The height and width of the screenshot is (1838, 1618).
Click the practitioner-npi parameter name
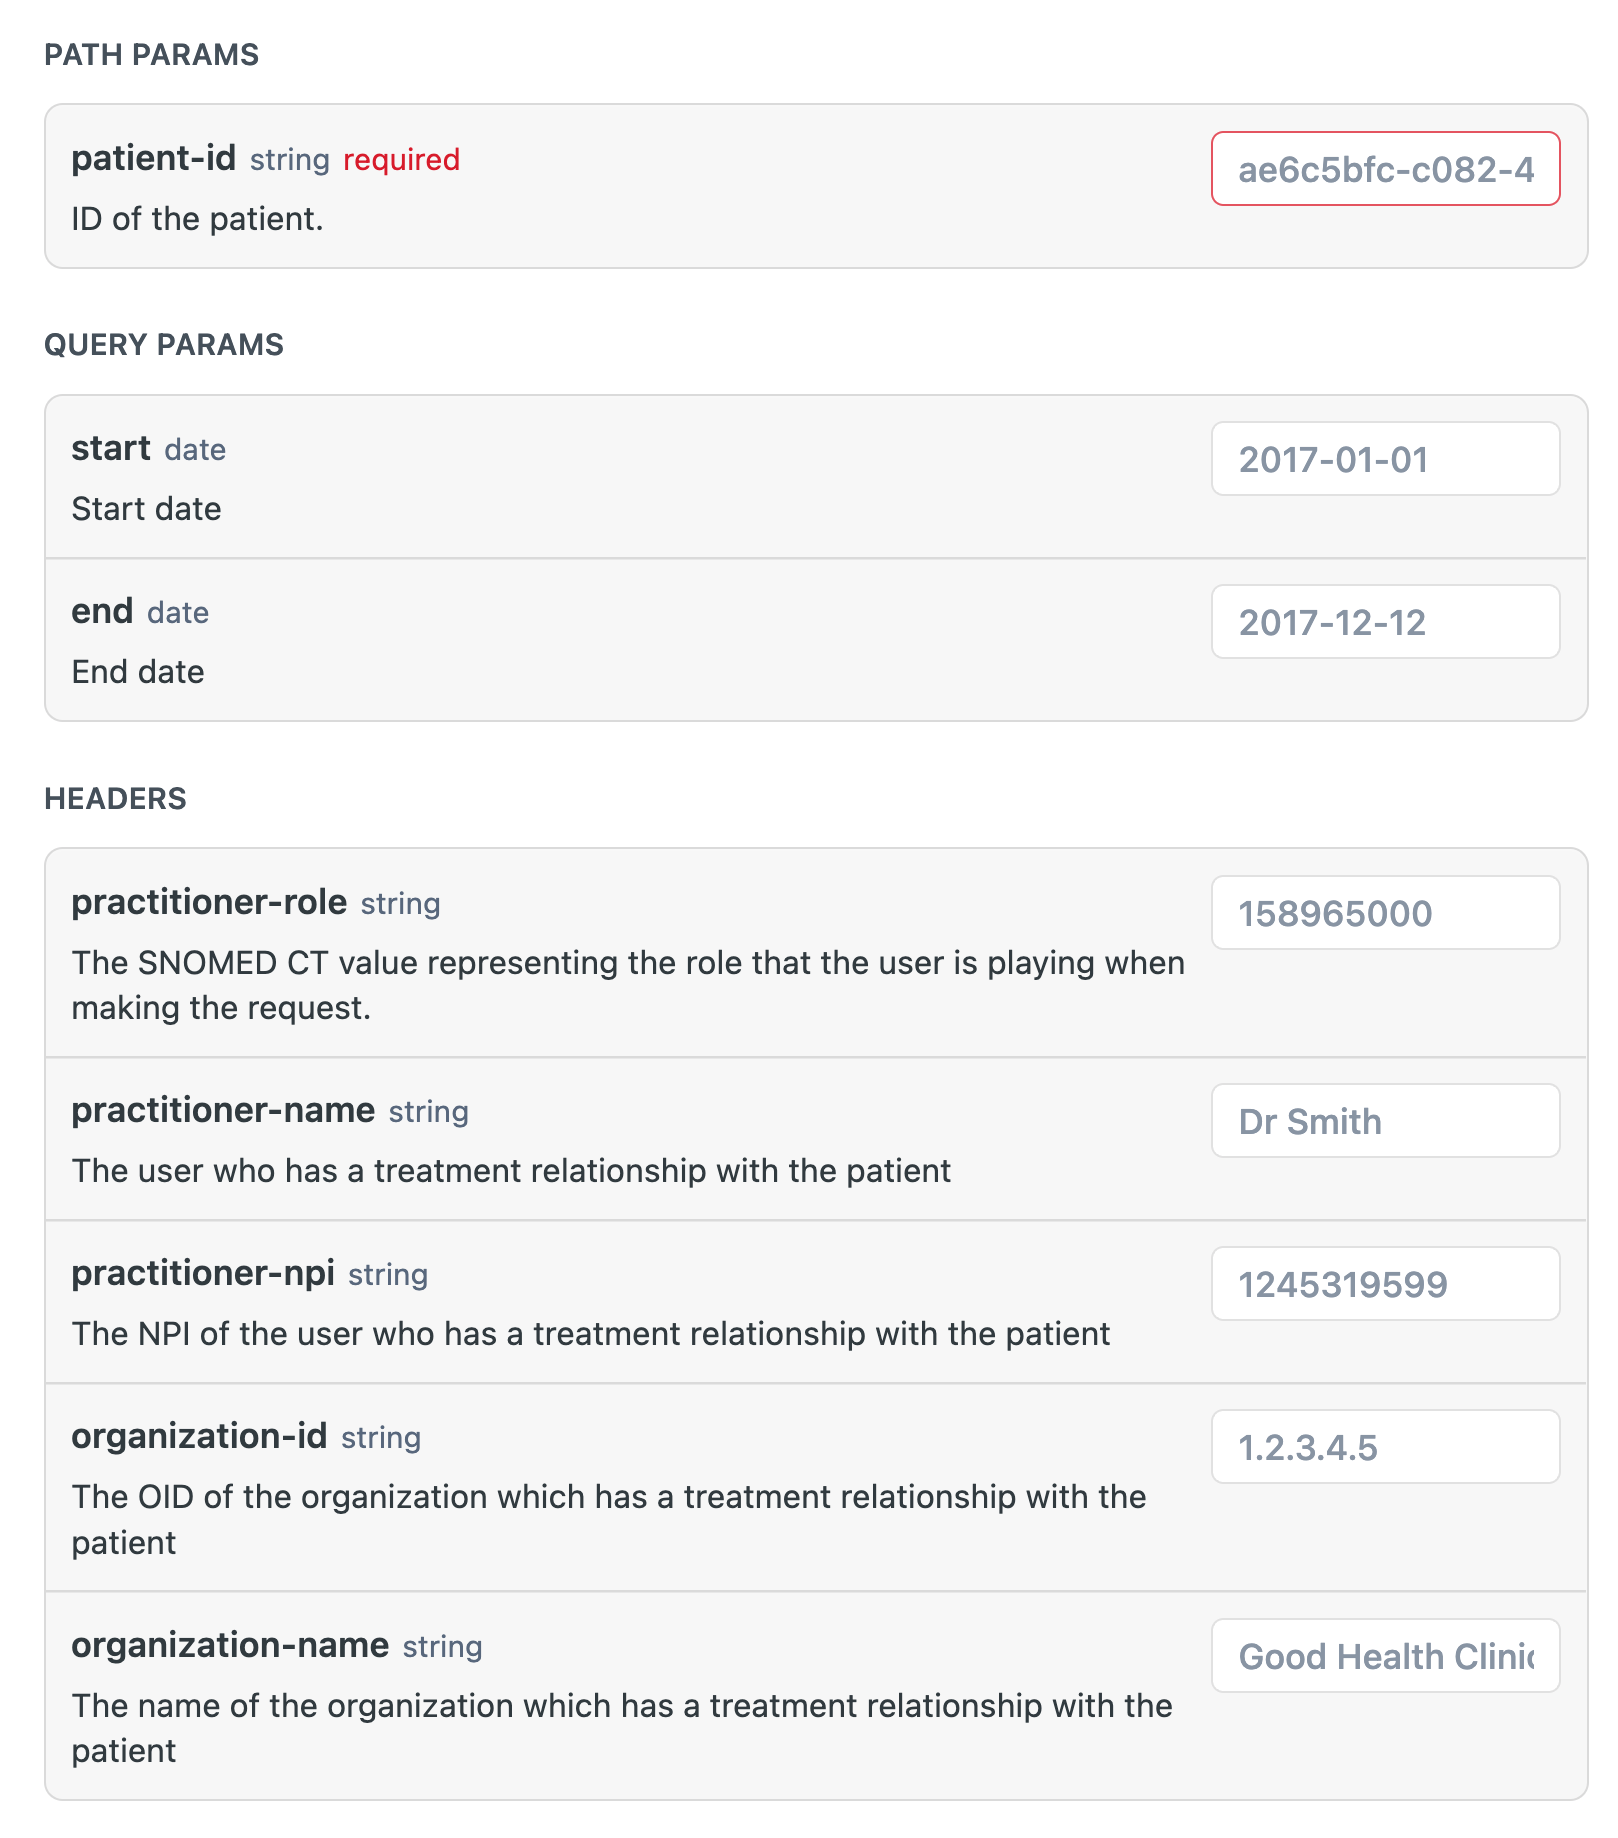coord(203,1273)
